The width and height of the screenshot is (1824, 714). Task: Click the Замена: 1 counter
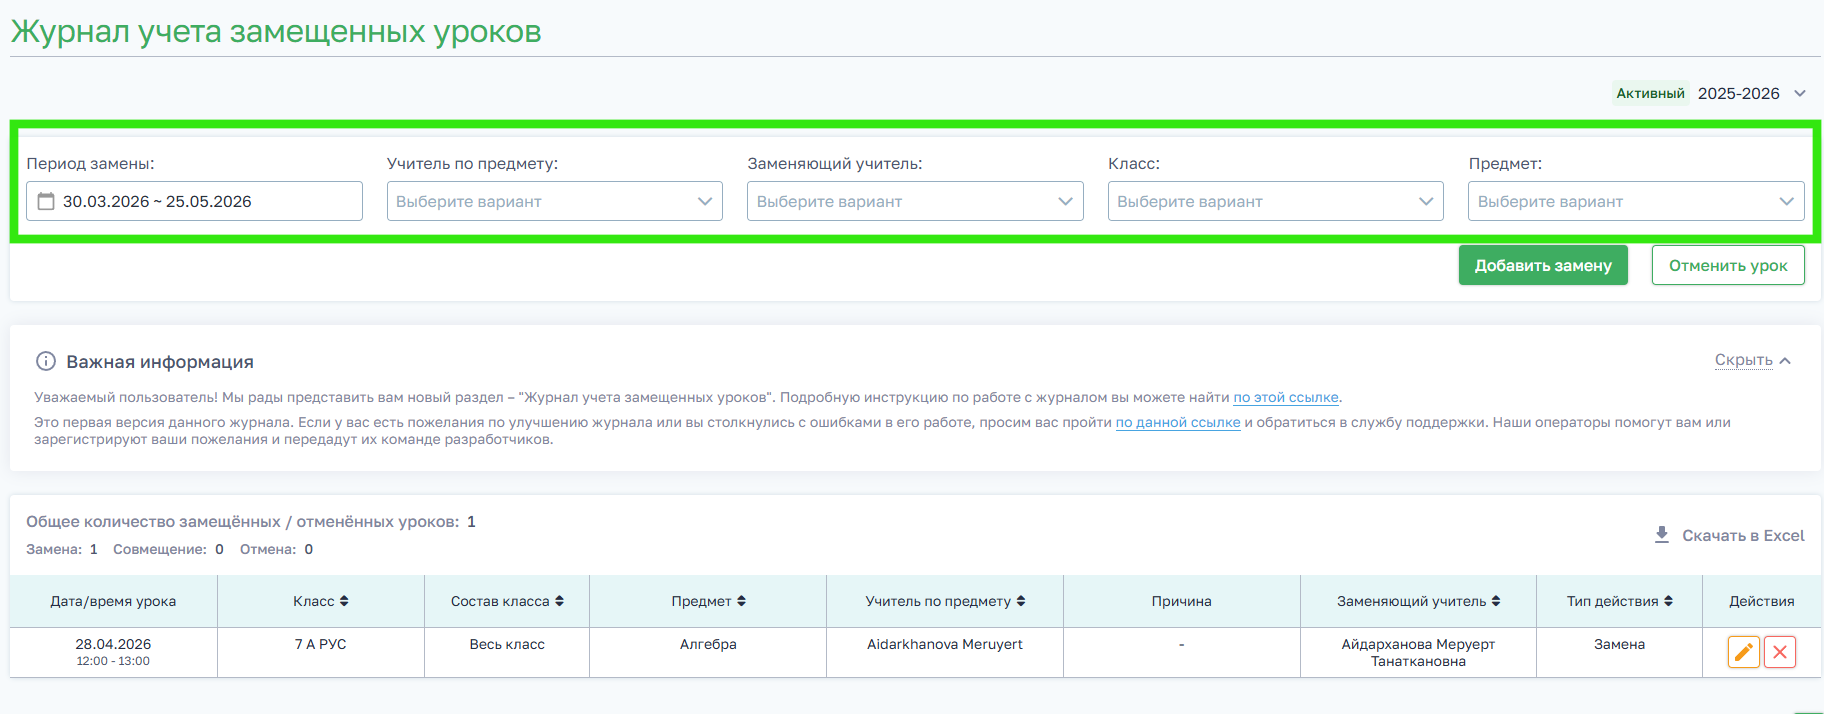click(62, 549)
